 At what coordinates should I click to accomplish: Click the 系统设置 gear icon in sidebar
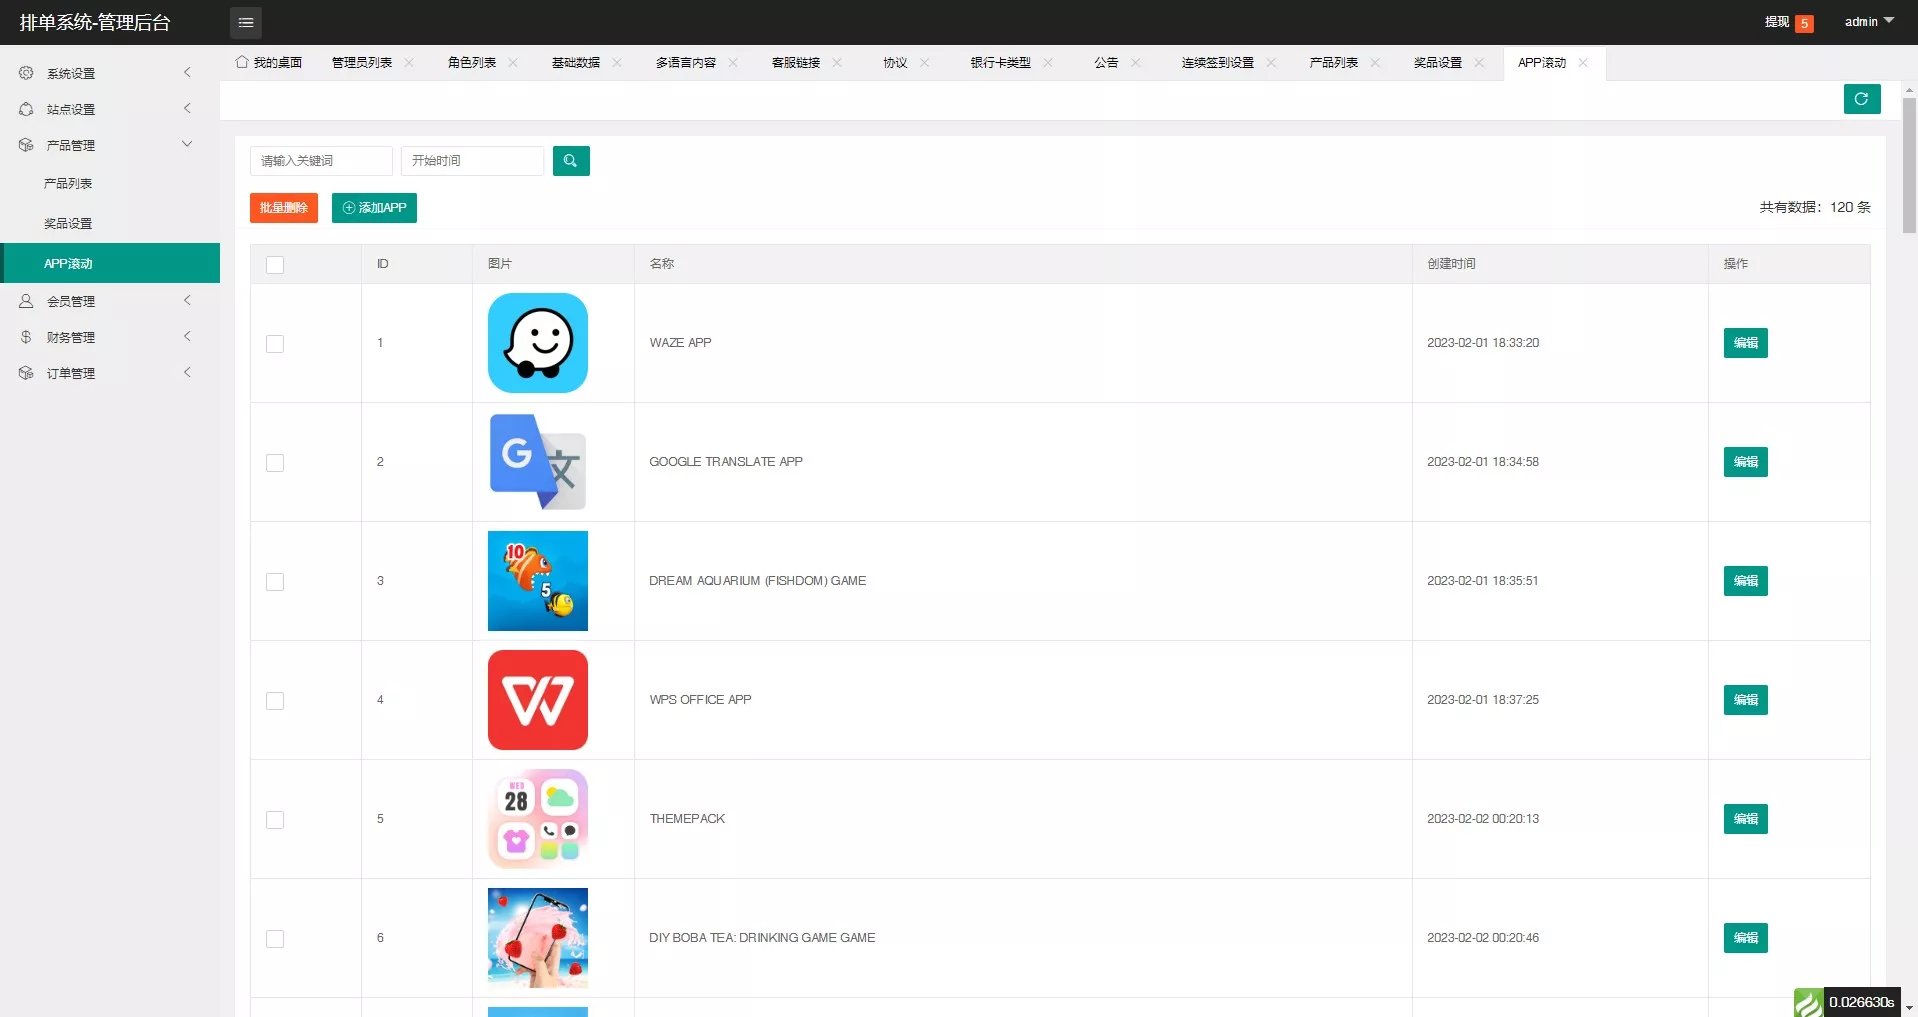[26, 73]
